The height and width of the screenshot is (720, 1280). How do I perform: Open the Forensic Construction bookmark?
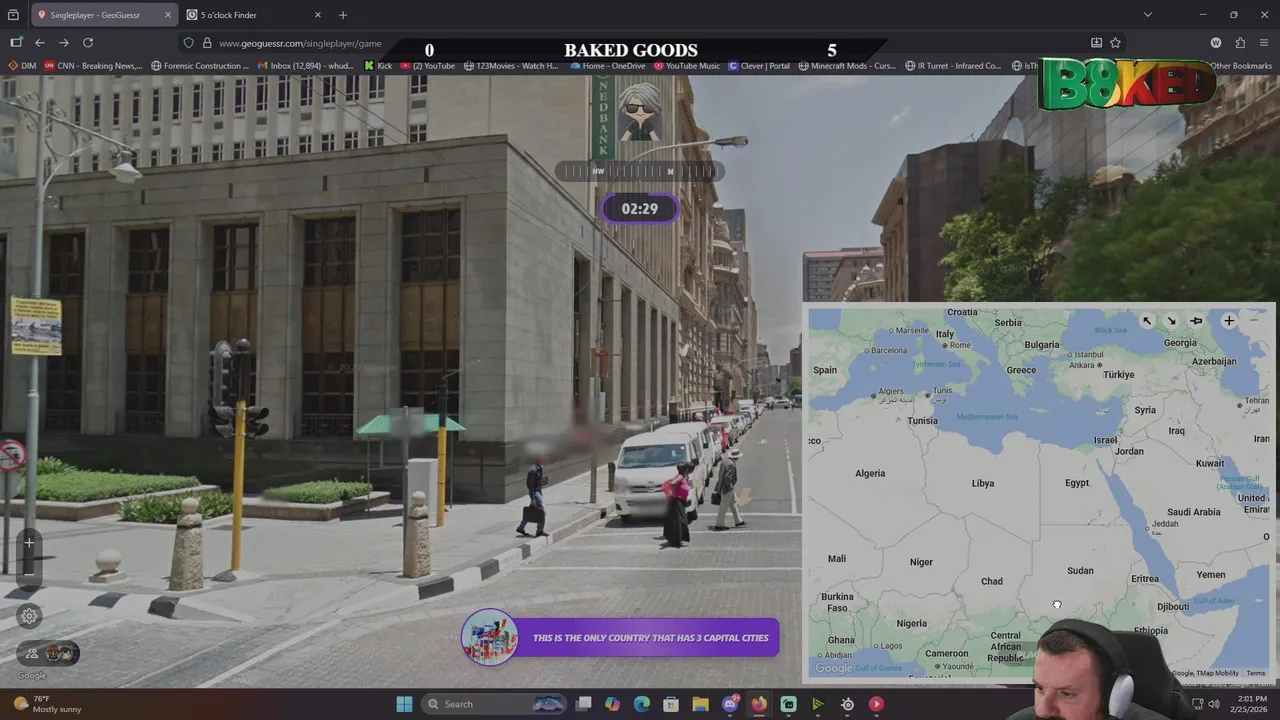[200, 66]
